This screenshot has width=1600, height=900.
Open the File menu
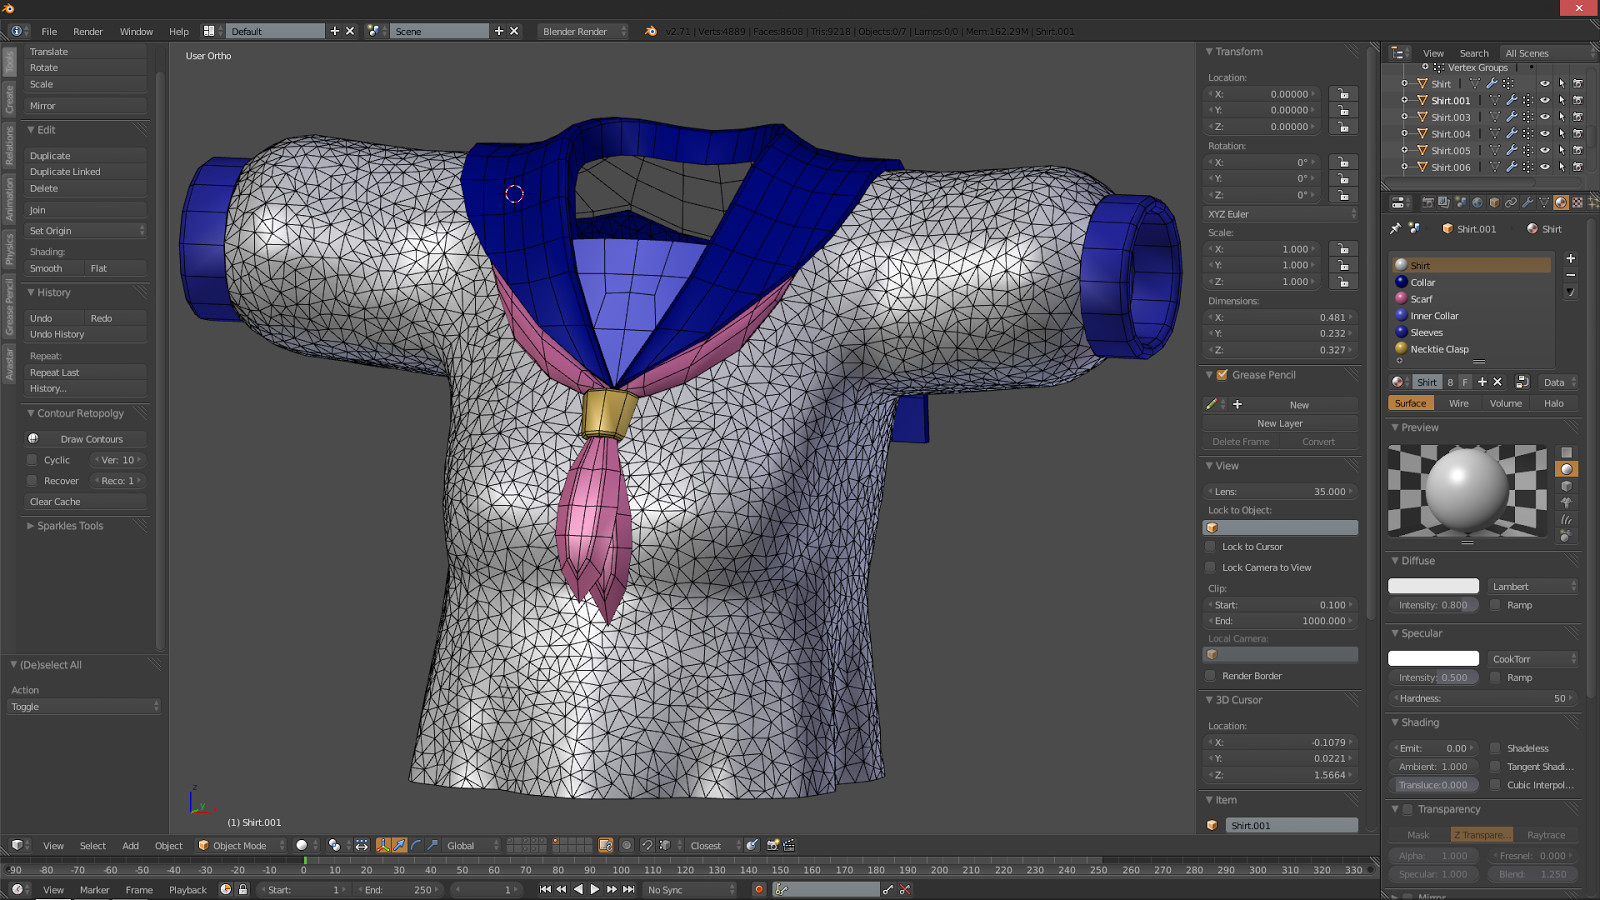(x=49, y=31)
